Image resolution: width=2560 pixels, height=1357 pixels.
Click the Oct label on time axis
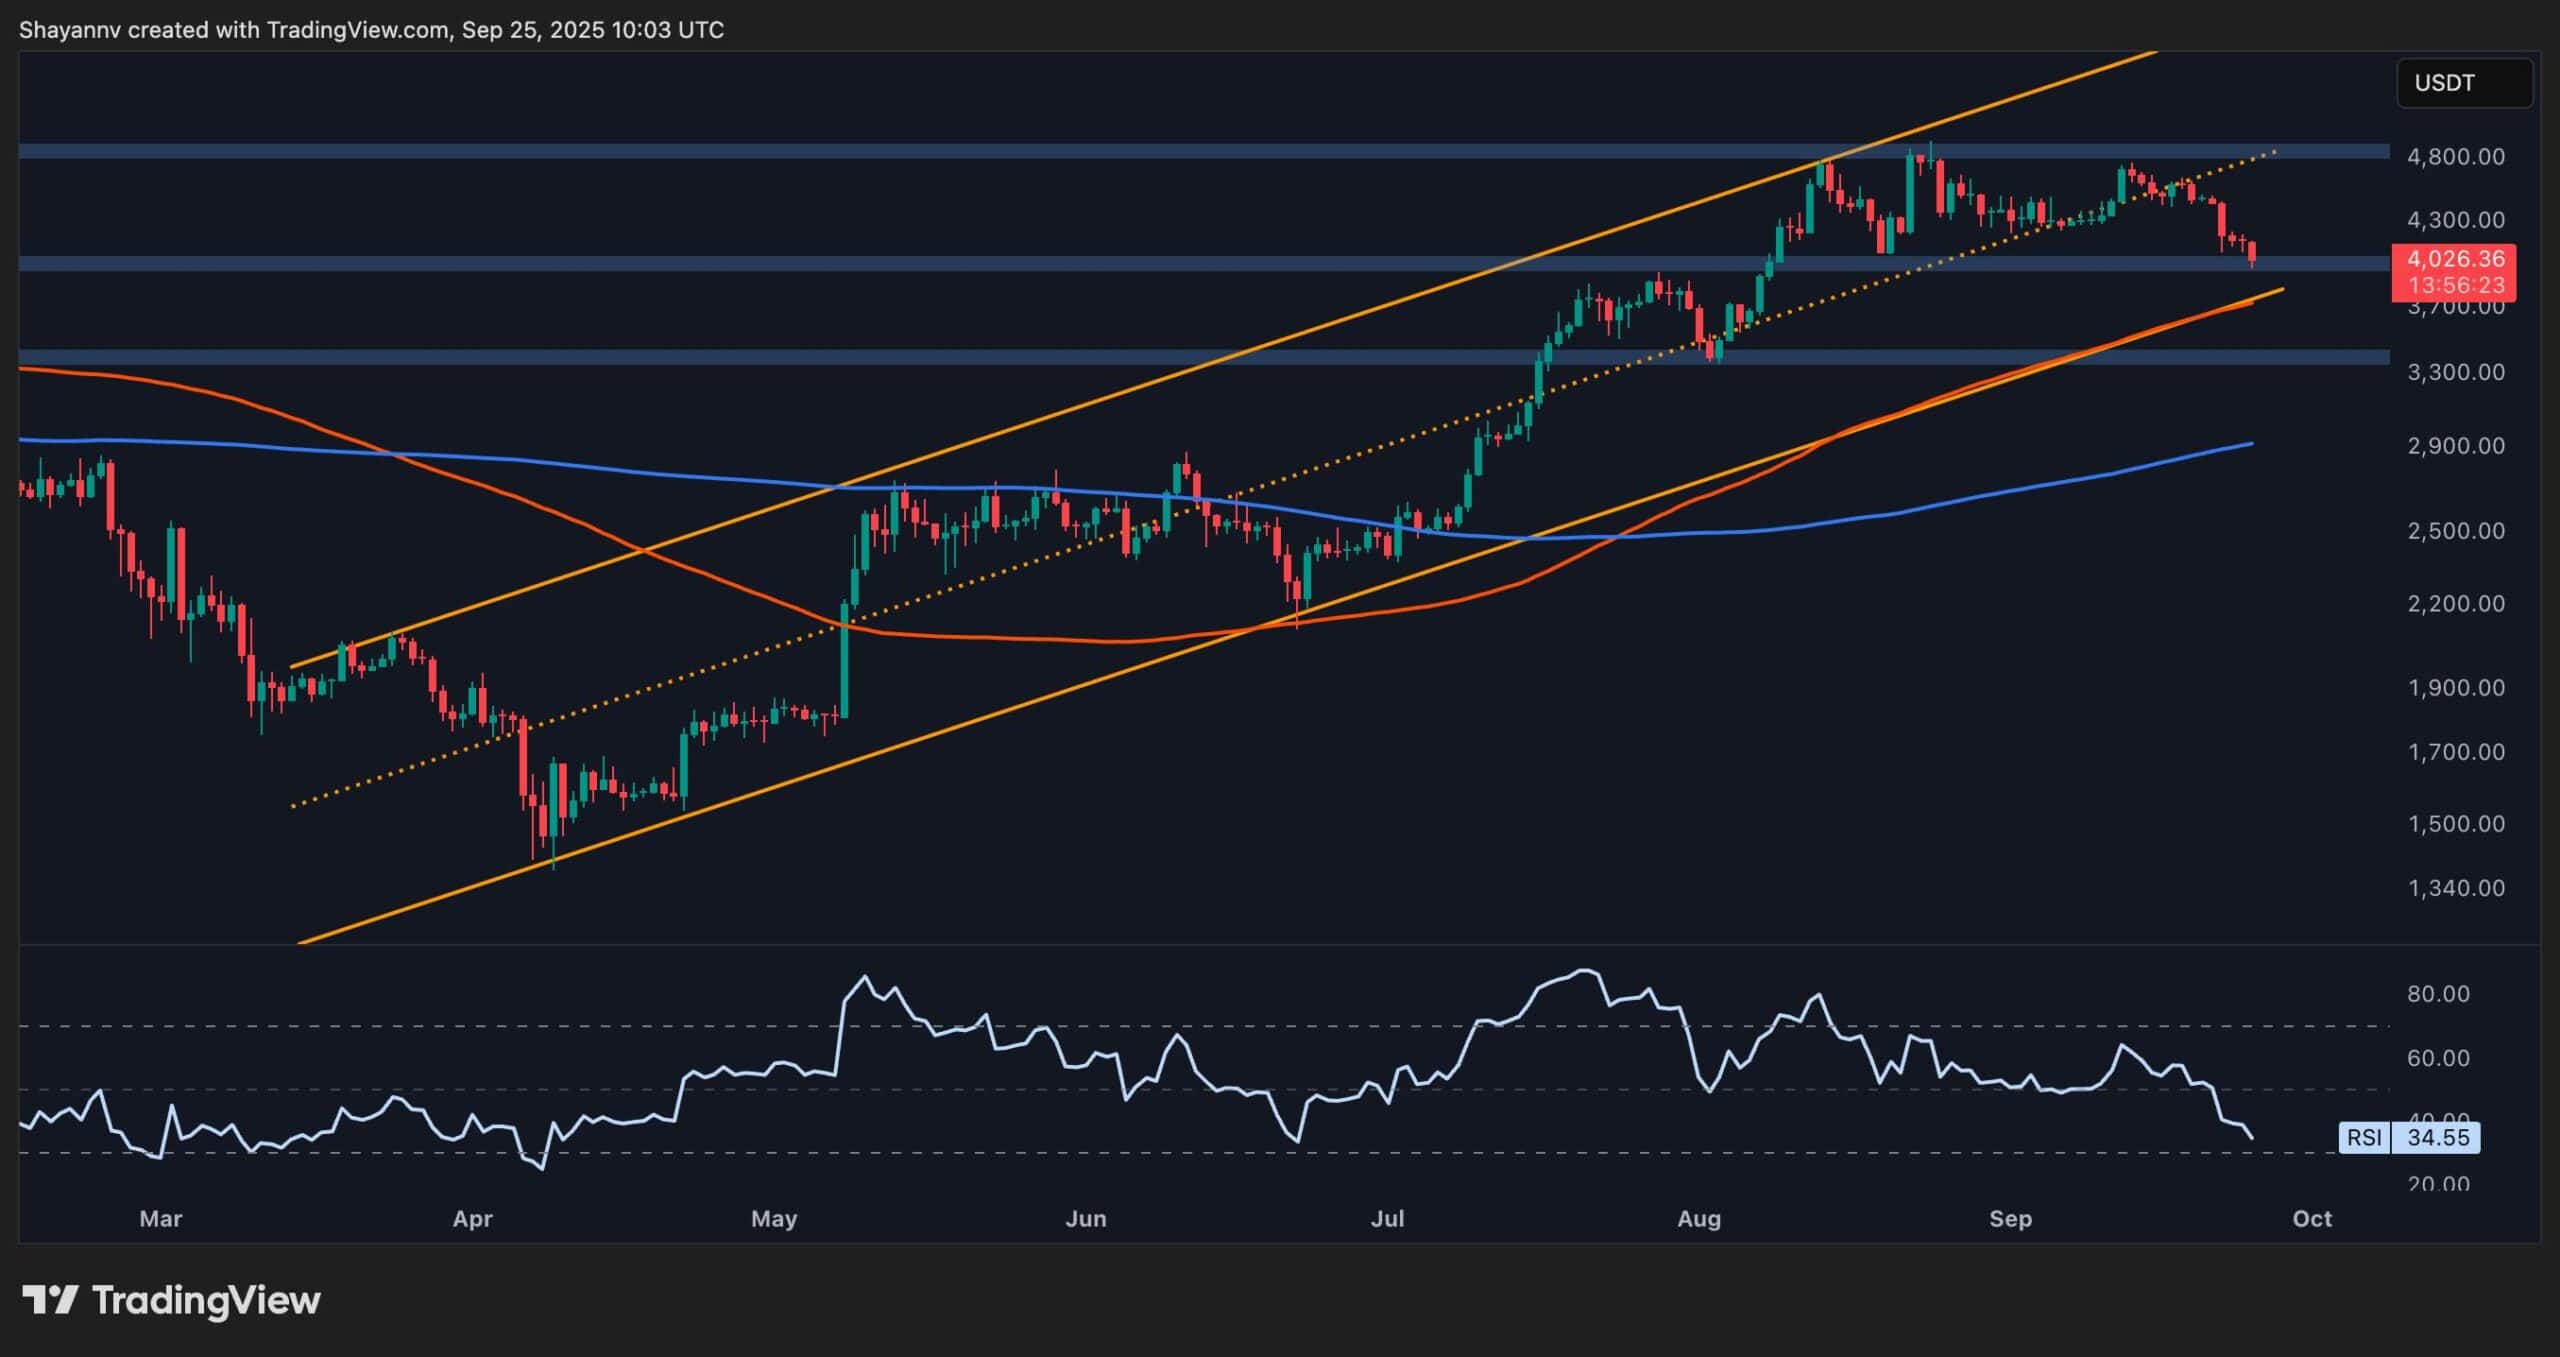click(2312, 1219)
